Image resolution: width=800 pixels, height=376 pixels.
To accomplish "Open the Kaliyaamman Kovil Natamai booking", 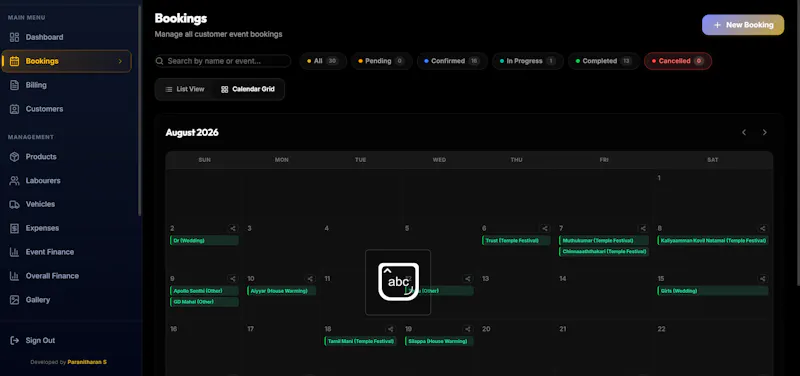I will pyautogui.click(x=713, y=240).
